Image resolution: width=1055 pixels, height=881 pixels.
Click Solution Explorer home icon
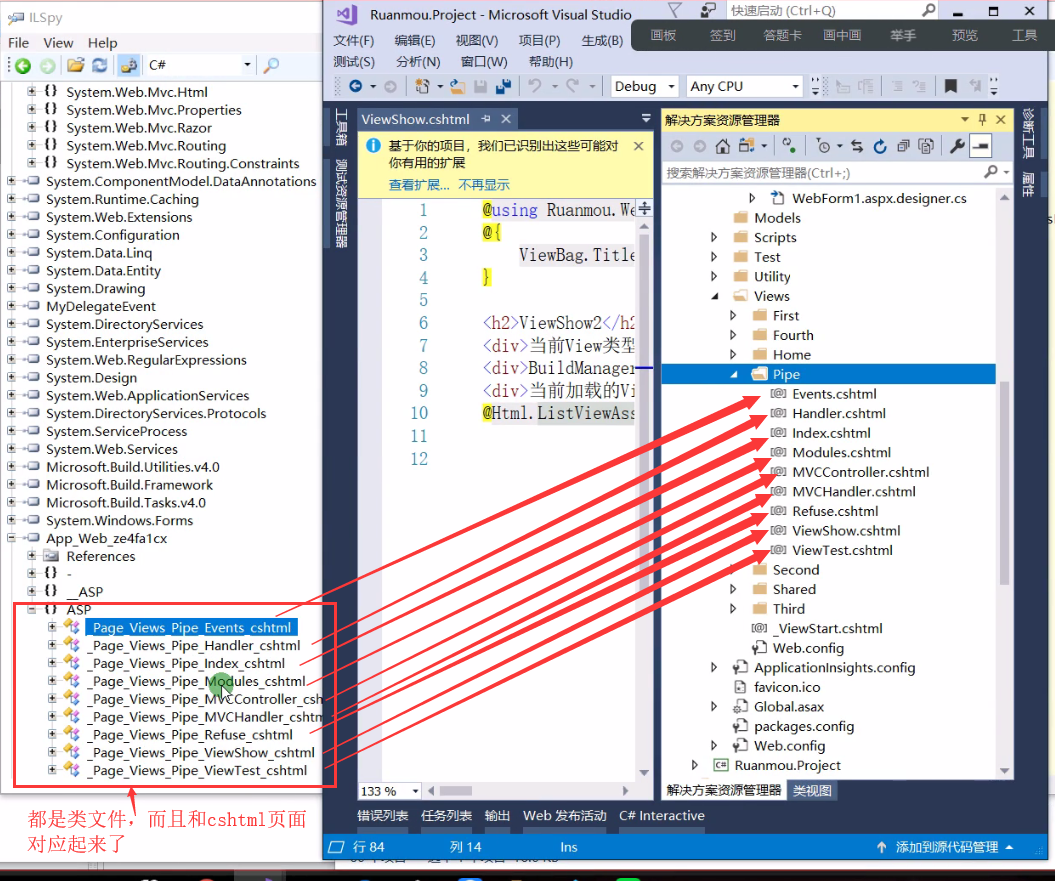(x=723, y=146)
